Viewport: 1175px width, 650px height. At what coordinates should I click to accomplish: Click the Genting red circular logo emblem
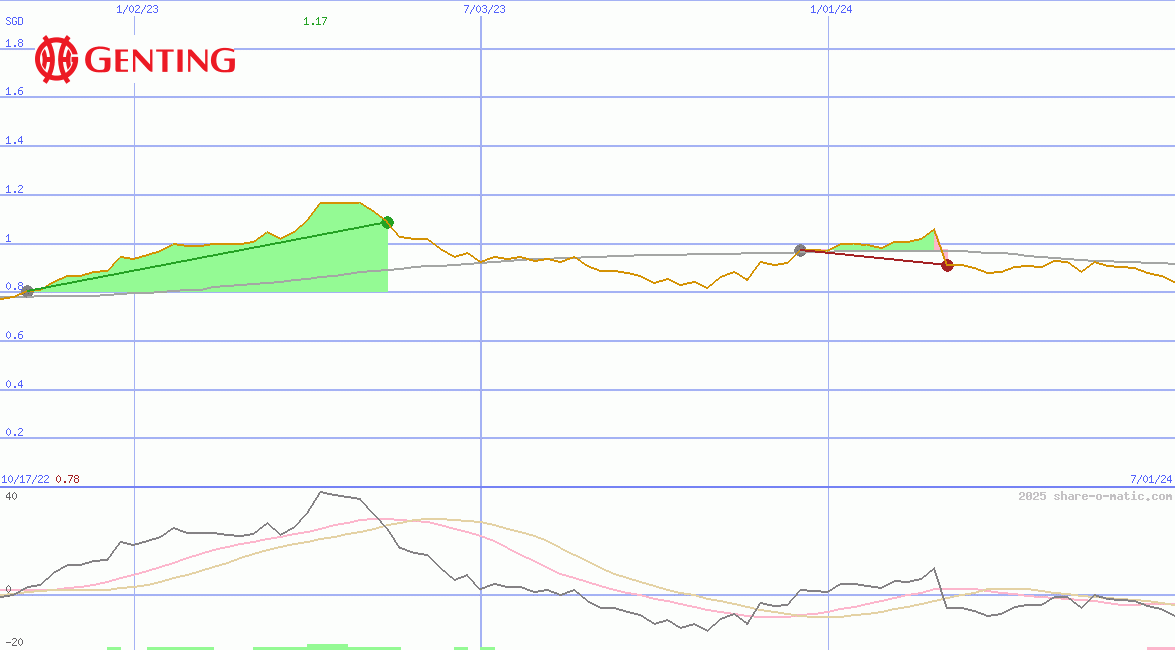pos(56,60)
